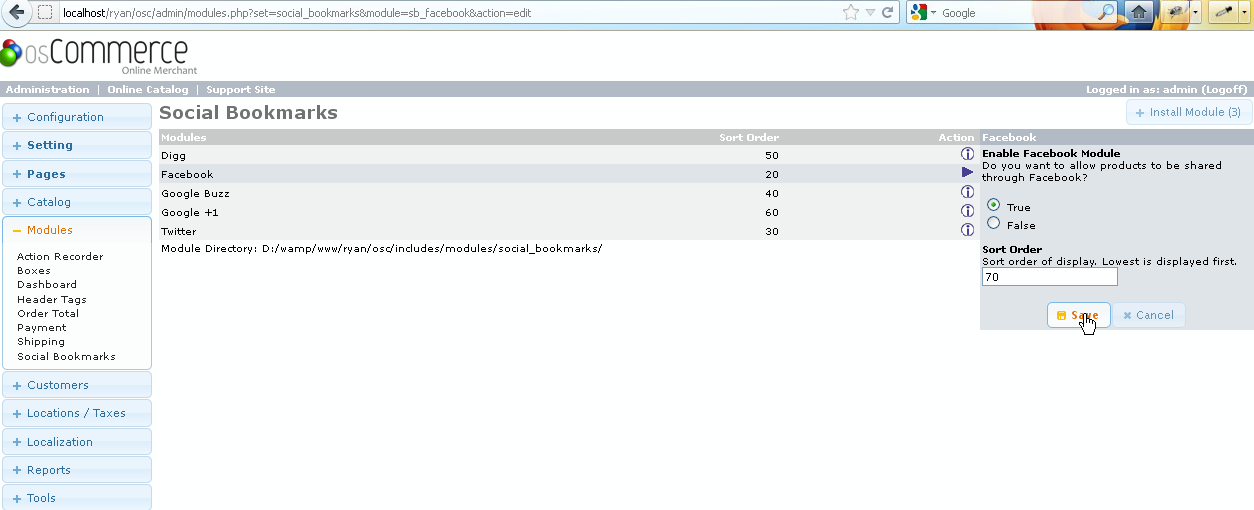Expand the Locations / Taxes section
The width and height of the screenshot is (1254, 510).
(x=77, y=413)
